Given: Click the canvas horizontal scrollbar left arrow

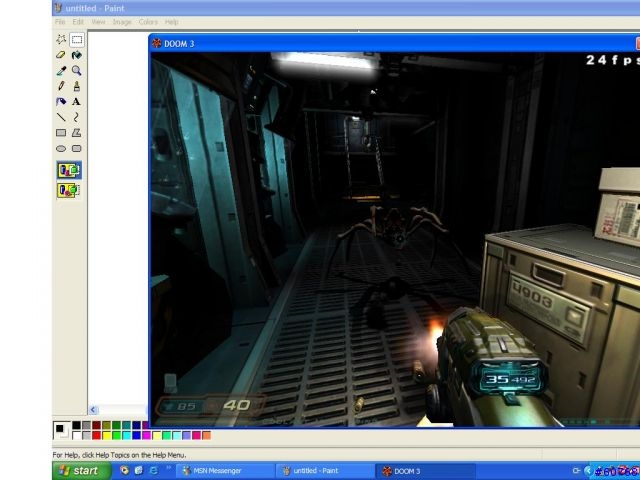Looking at the screenshot, I should point(93,409).
